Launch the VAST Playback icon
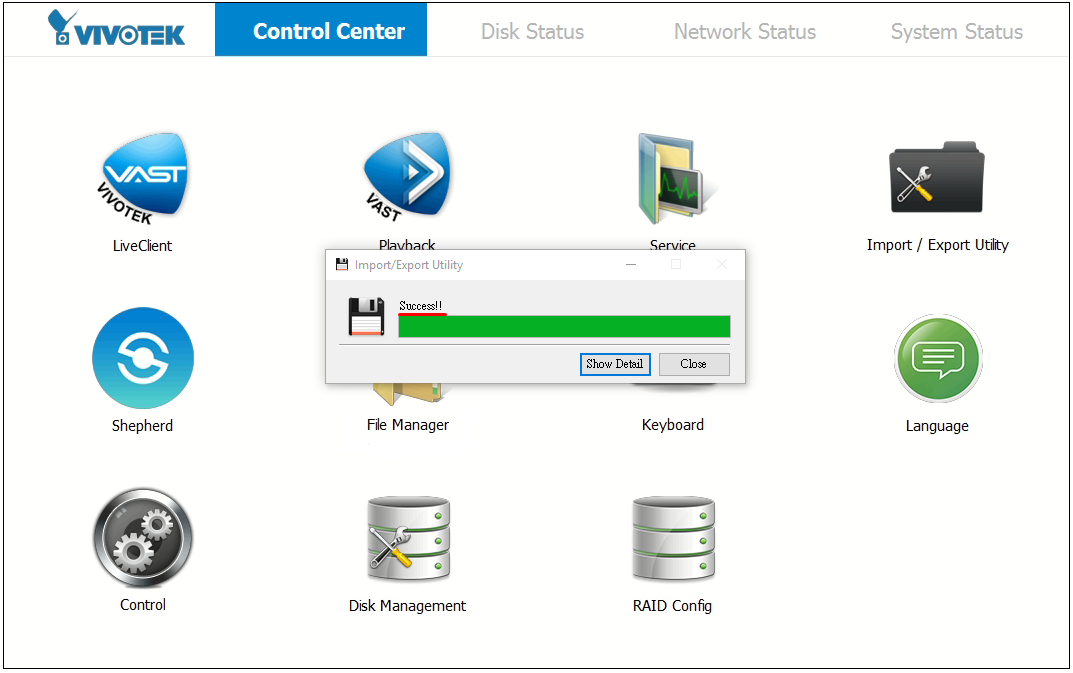 [x=407, y=177]
